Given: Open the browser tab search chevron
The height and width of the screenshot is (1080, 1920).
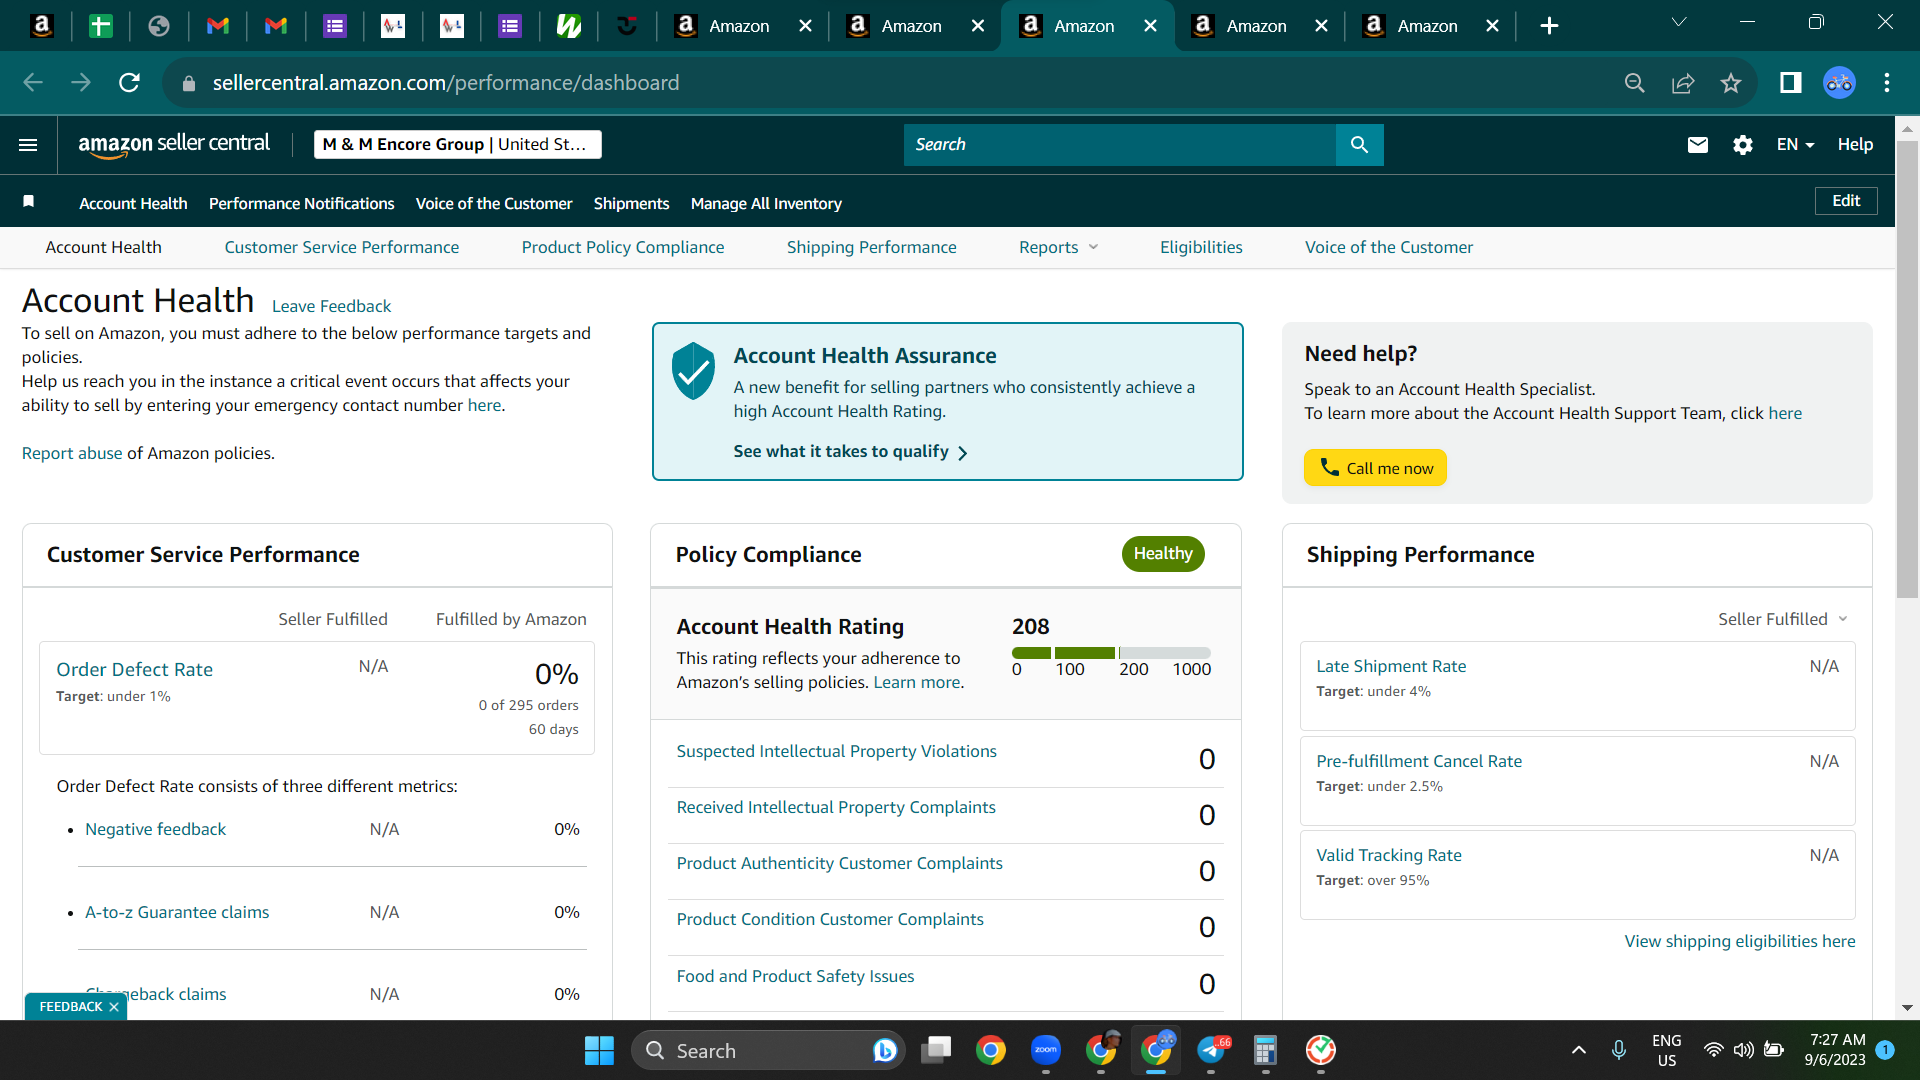Looking at the screenshot, I should [1679, 23].
